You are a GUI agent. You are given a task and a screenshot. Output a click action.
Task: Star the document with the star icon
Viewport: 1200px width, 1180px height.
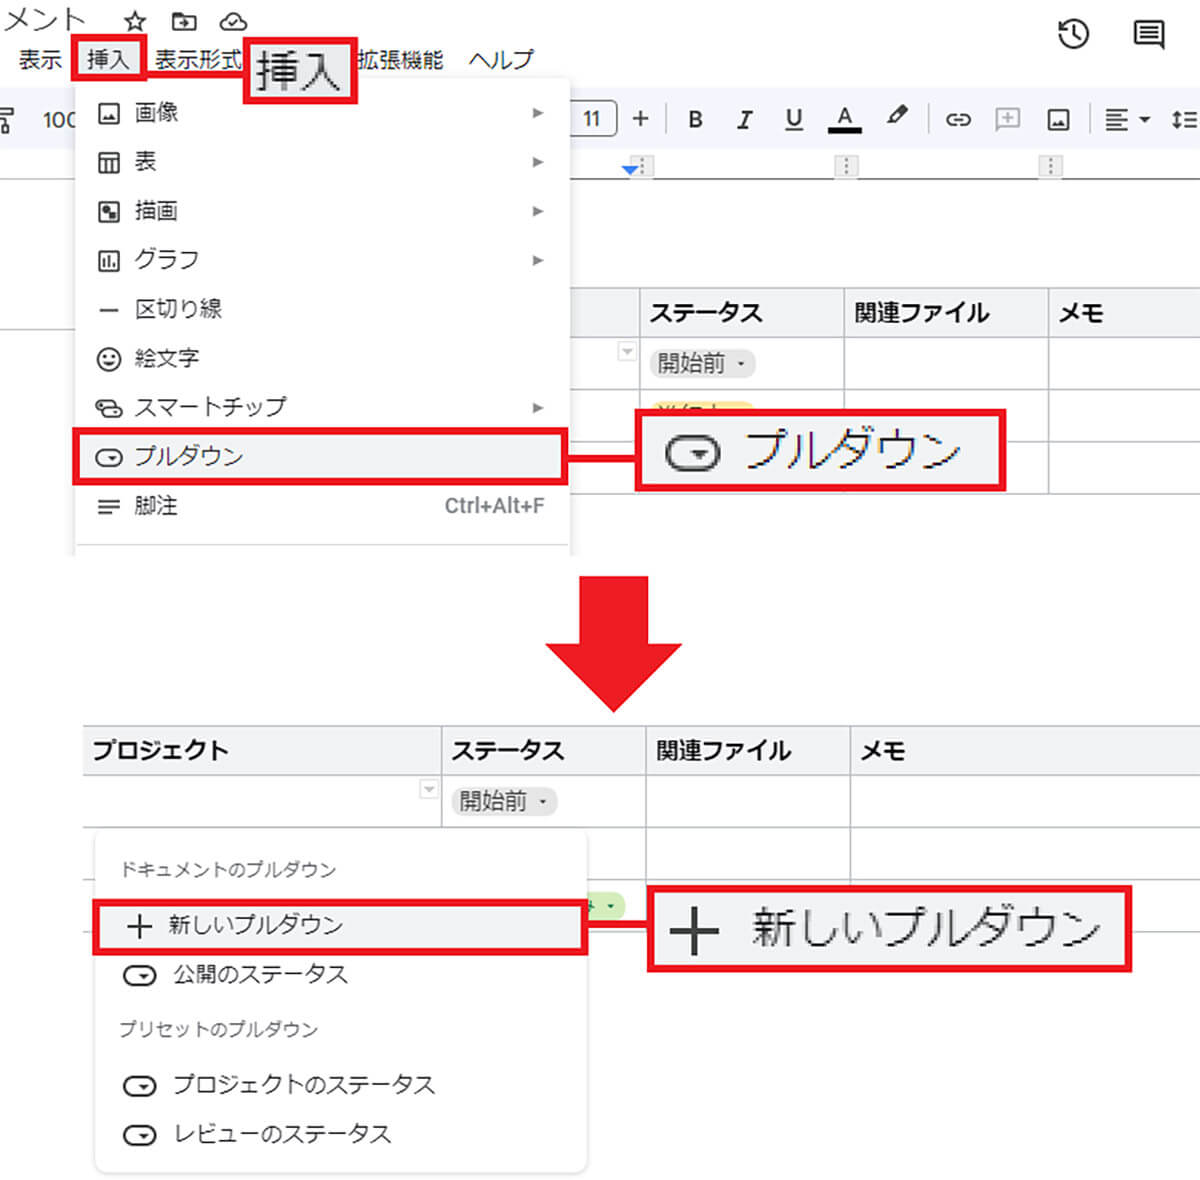[135, 21]
